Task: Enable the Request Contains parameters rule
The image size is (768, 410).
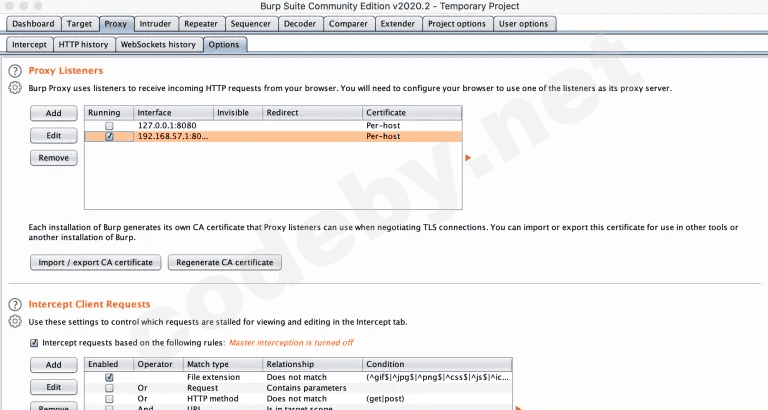Action: pyautogui.click(x=109, y=388)
